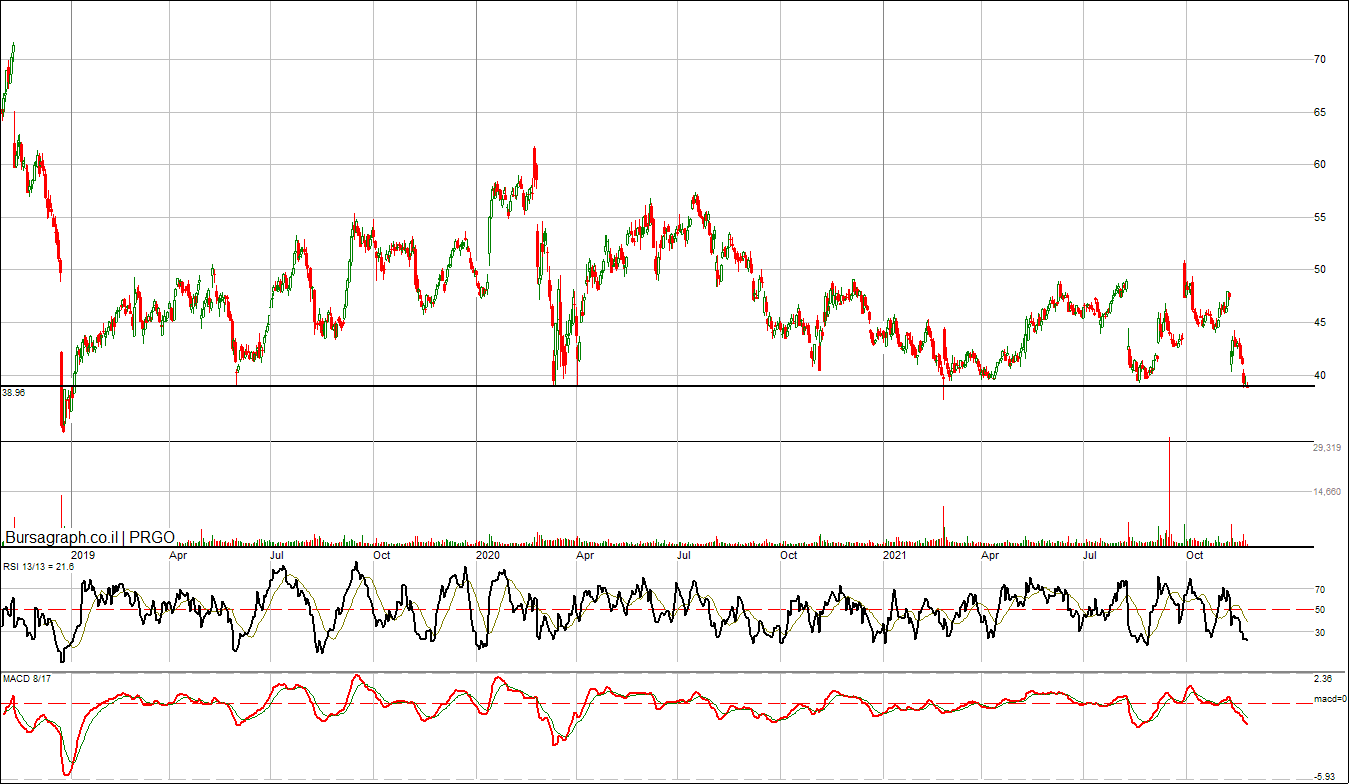Select the 30 level on the RSI axis
The height and width of the screenshot is (784, 1349).
click(x=1320, y=632)
